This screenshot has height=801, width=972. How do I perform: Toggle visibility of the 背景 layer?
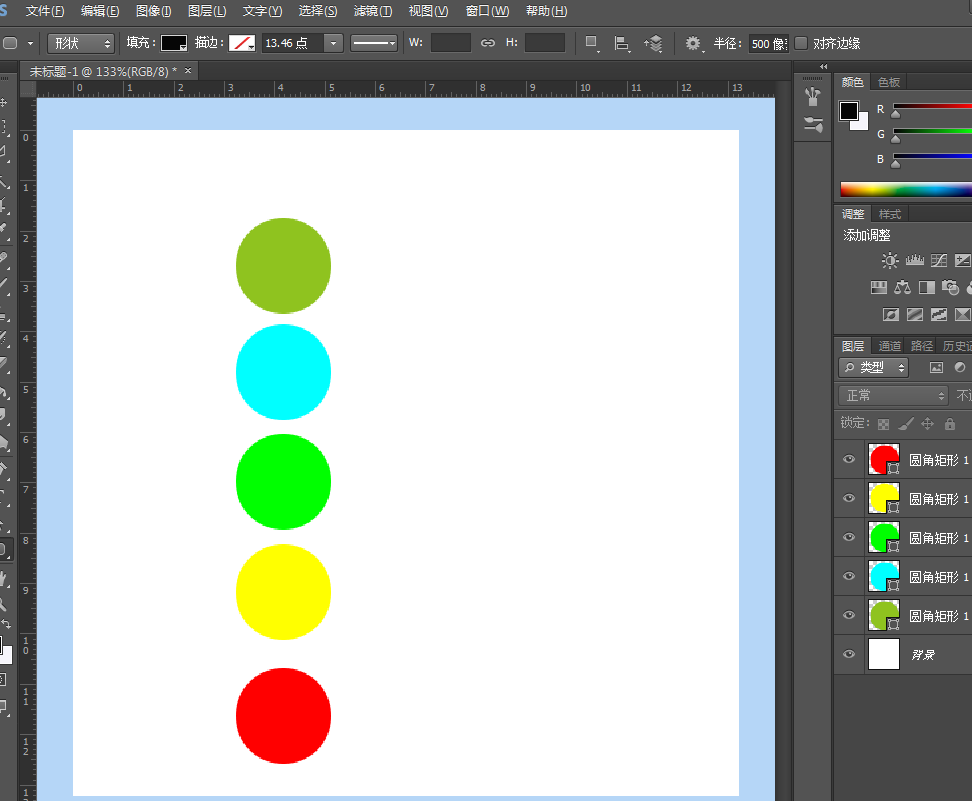coord(849,654)
